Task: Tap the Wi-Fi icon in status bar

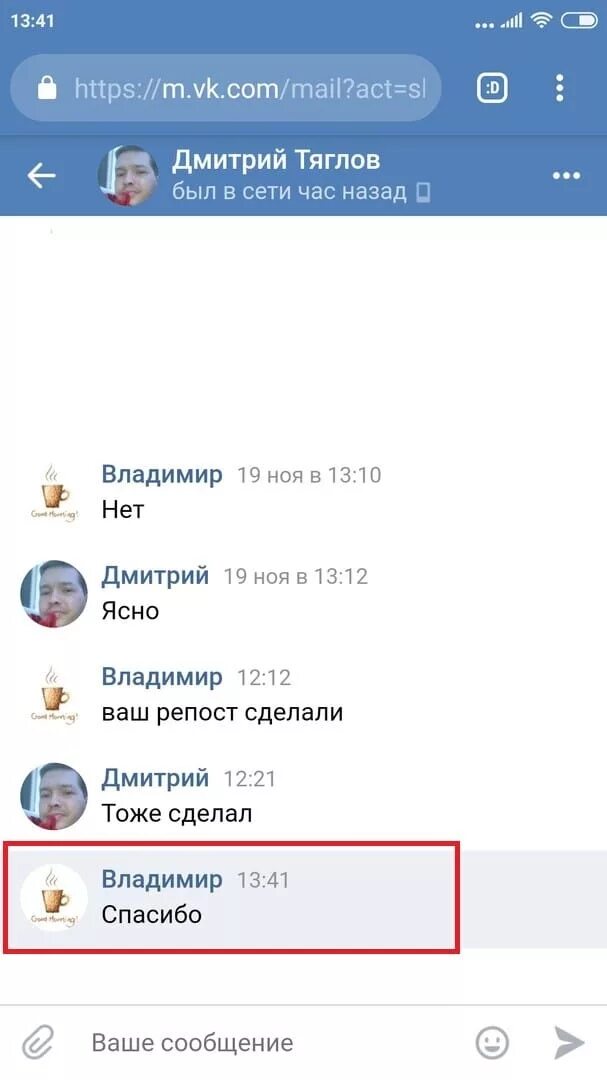Action: point(542,21)
